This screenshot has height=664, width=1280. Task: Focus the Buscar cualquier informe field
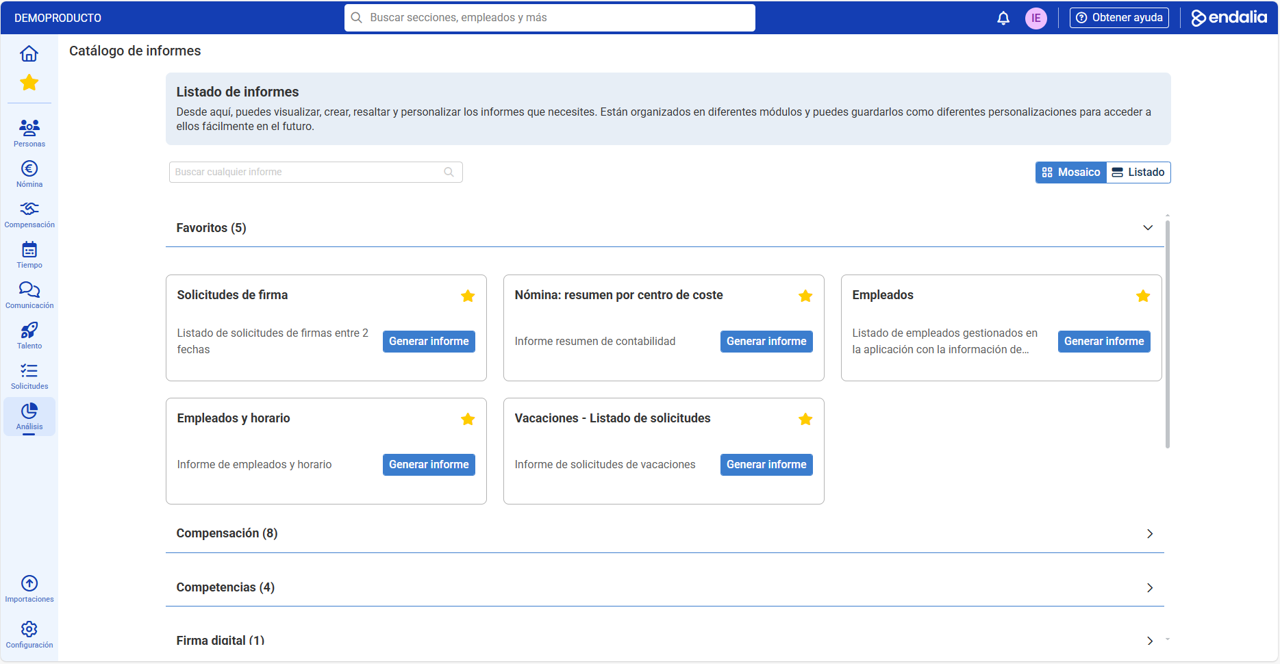(x=315, y=172)
